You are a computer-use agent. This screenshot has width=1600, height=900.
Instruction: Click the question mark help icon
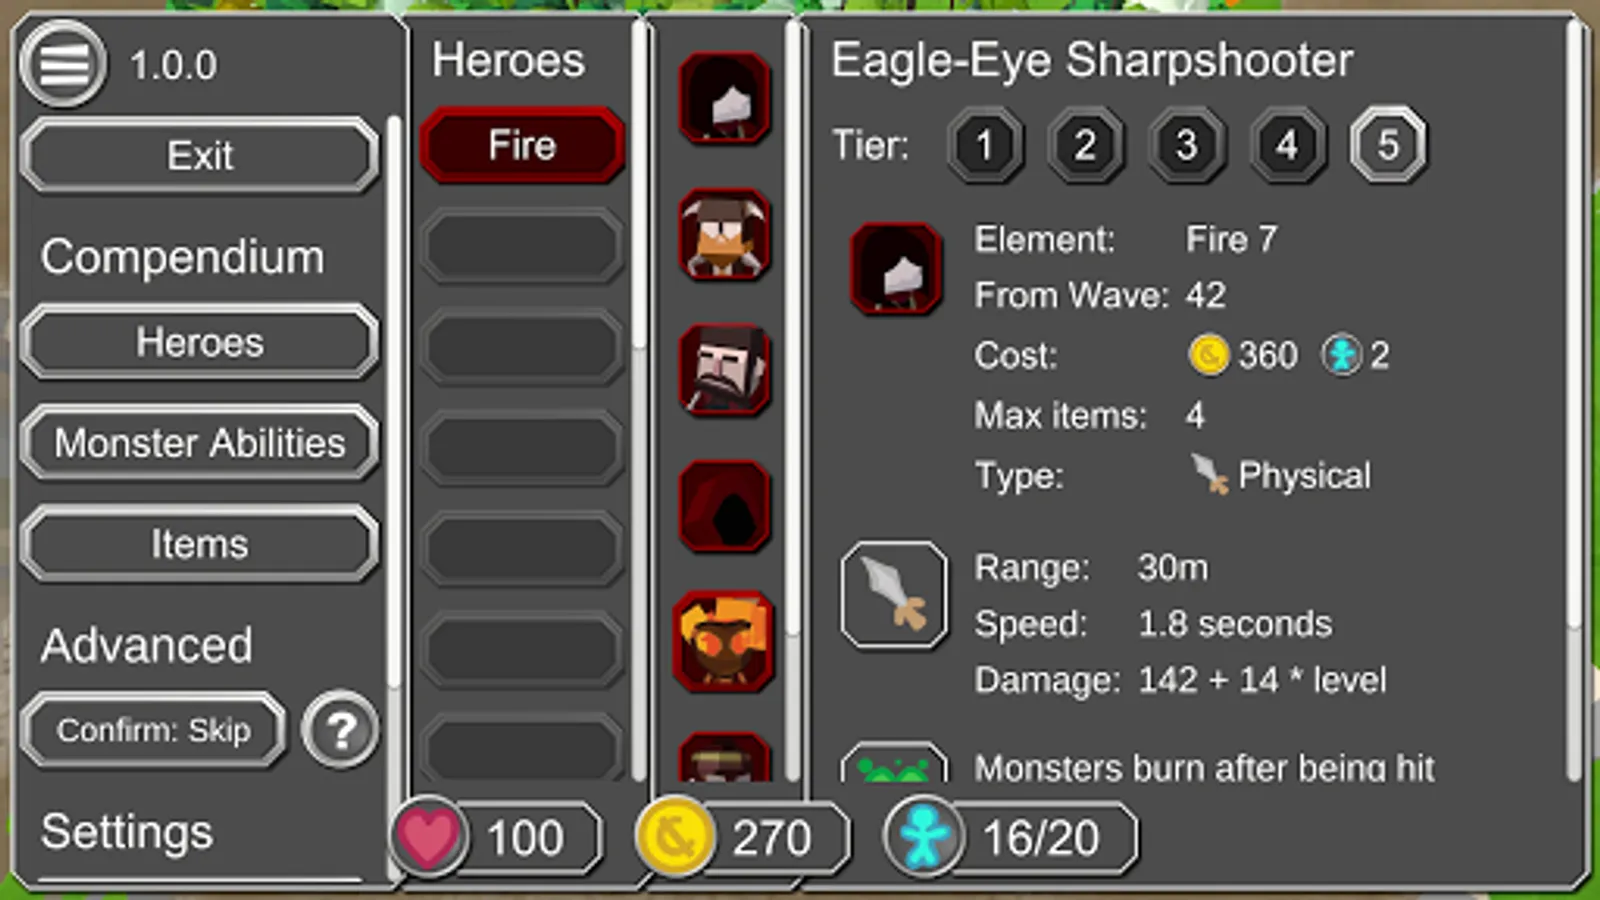click(341, 730)
